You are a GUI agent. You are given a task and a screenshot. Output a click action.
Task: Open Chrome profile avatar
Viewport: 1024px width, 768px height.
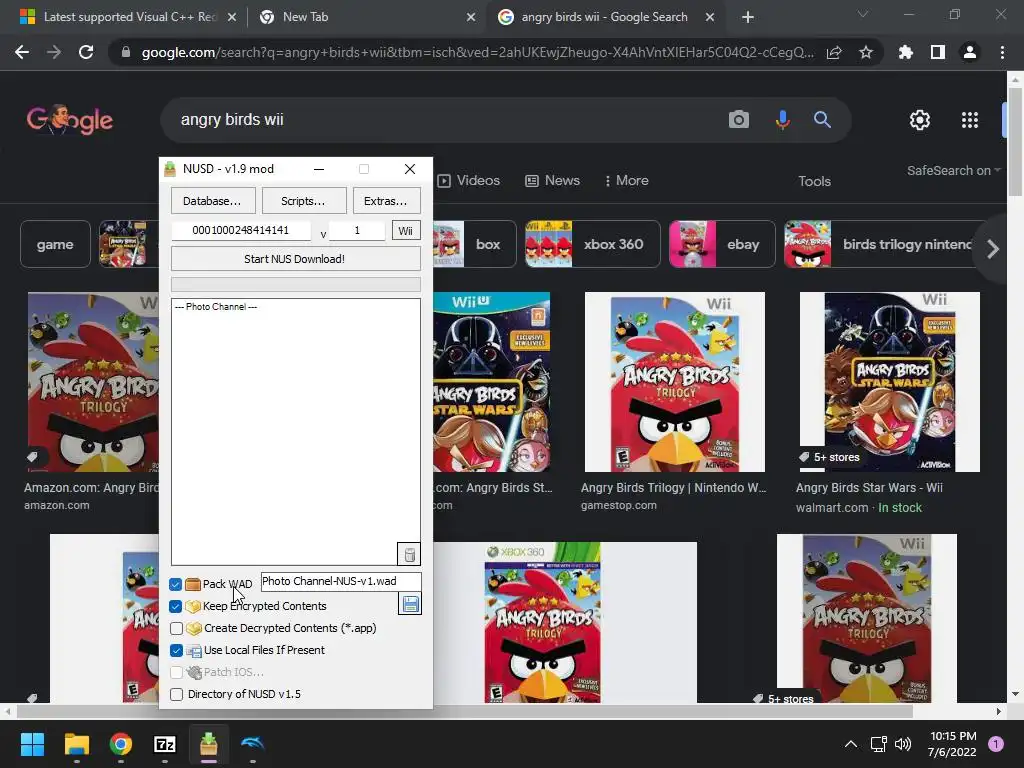(970, 52)
